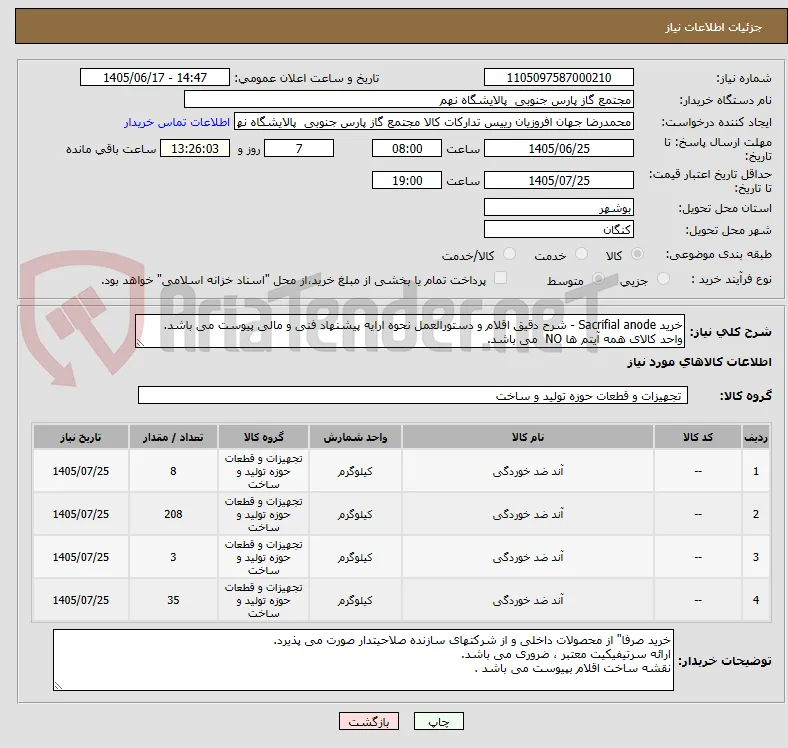Open the اطلاعات تماس خریدار link

(x=177, y=122)
